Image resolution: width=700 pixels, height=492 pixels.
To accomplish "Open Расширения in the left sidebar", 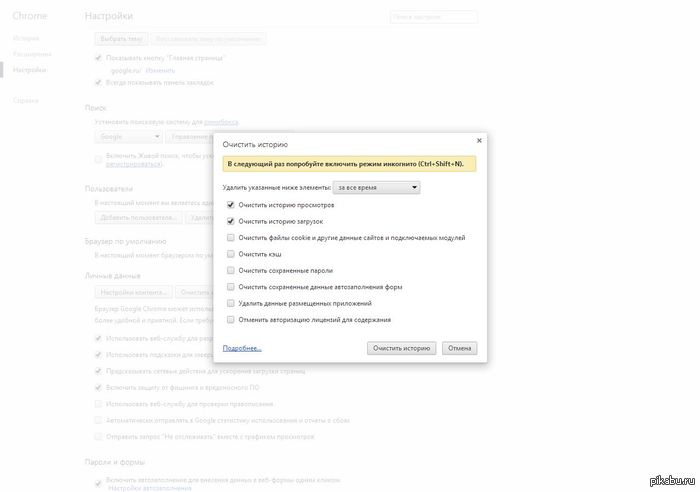I will (30, 54).
